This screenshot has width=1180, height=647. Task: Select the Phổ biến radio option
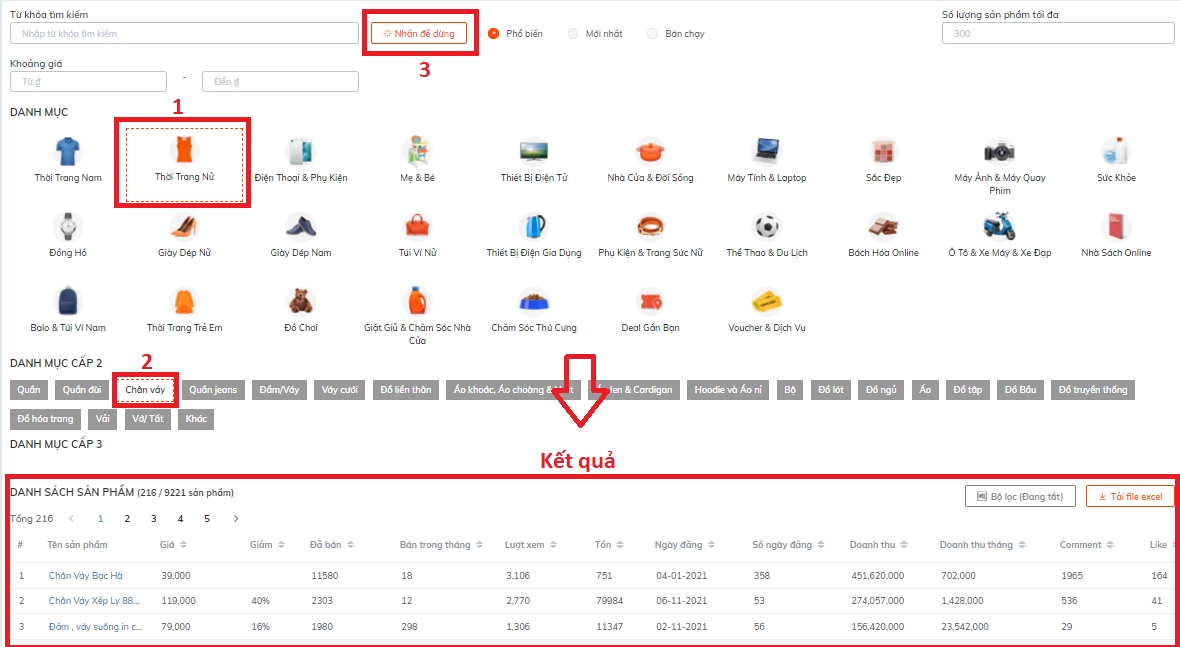point(493,33)
